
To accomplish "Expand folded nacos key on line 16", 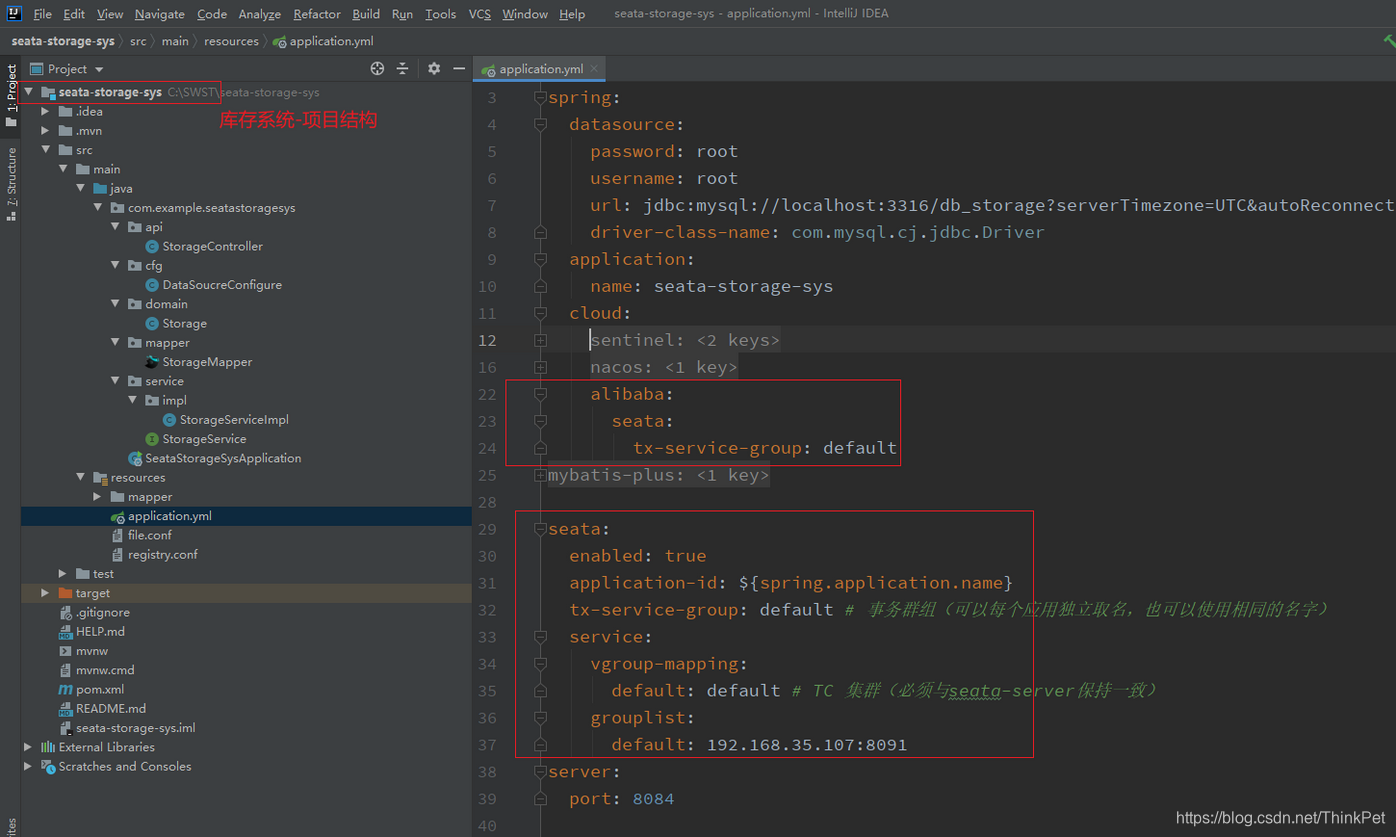I will tap(540, 367).
